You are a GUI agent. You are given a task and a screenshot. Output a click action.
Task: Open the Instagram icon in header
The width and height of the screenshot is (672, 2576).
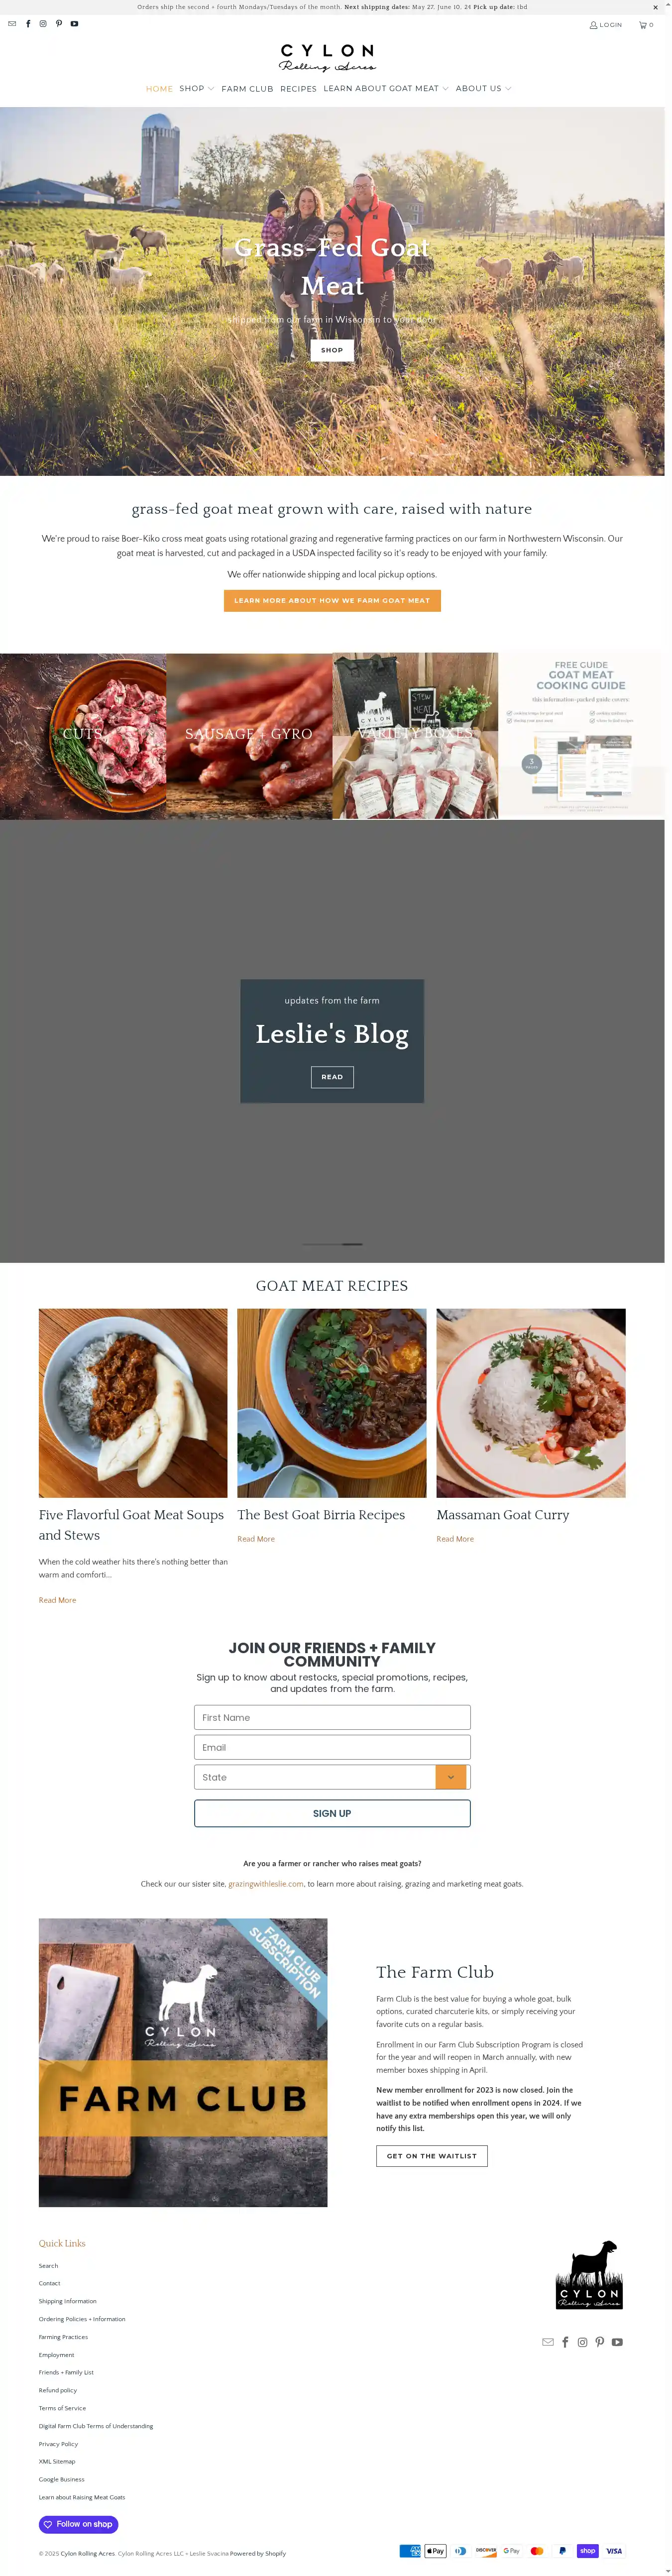pos(43,24)
